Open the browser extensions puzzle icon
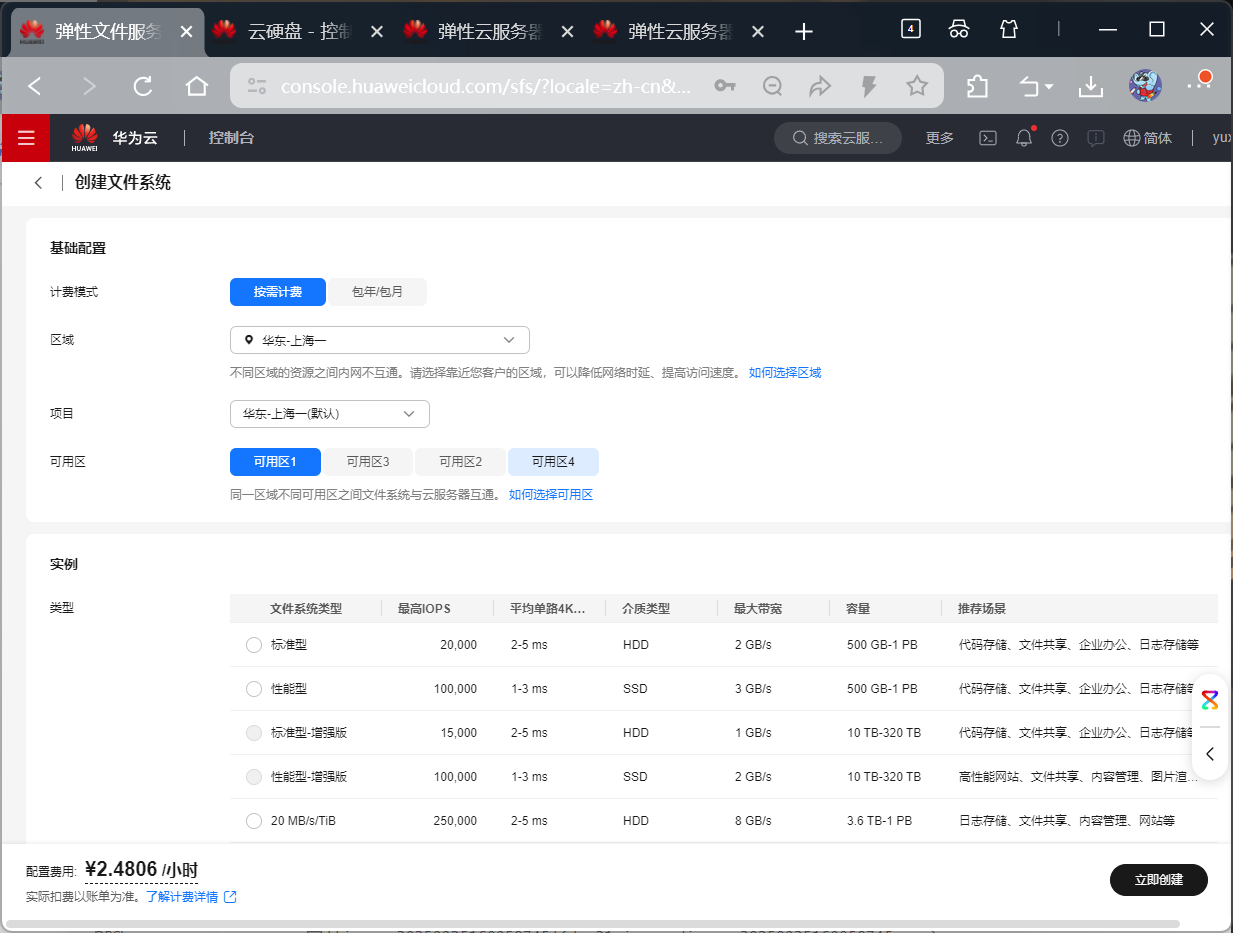Screen dimensions: 1233x933 978,87
